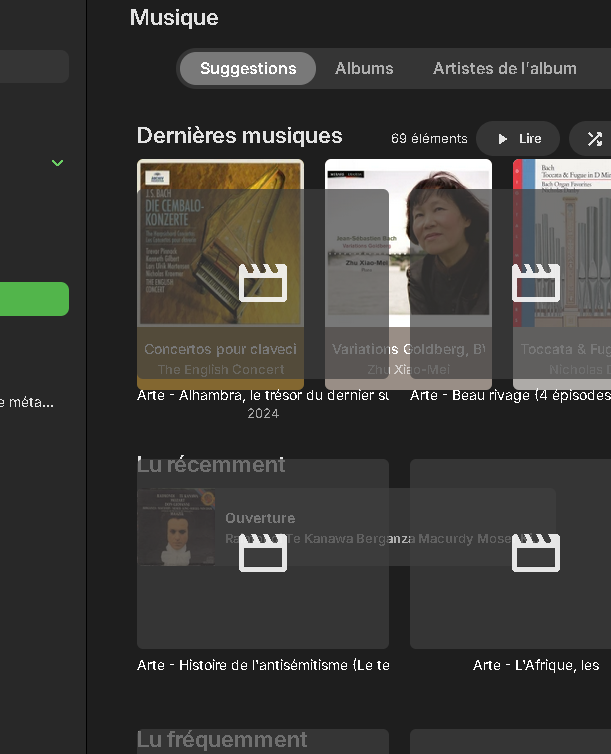Open the Bach organ pipes album cover
This screenshot has width=611, height=754.
562,243
